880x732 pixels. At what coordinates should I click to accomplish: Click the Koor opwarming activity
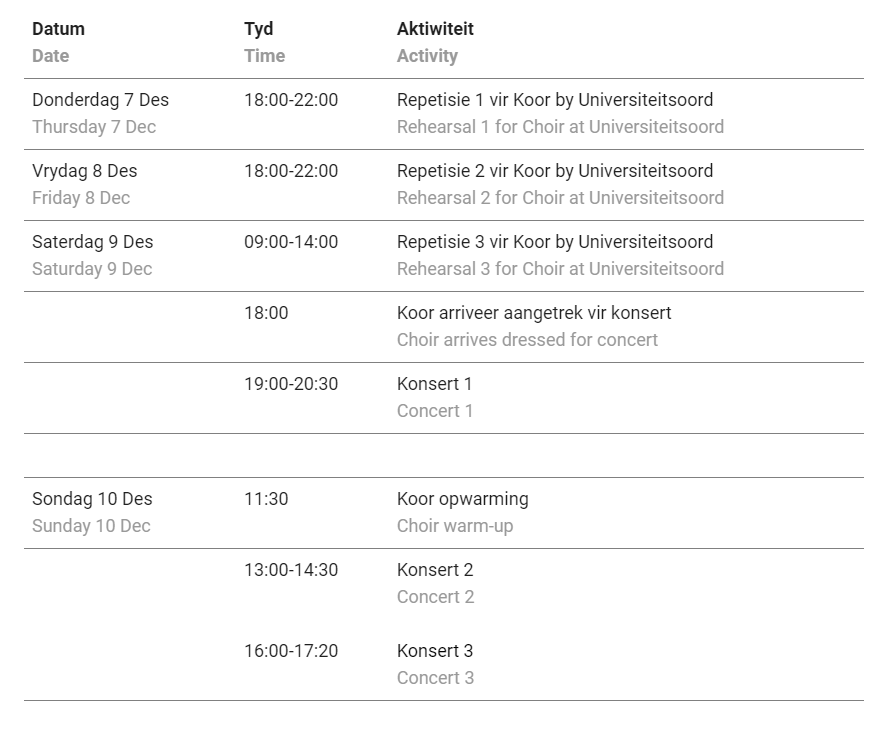462,498
